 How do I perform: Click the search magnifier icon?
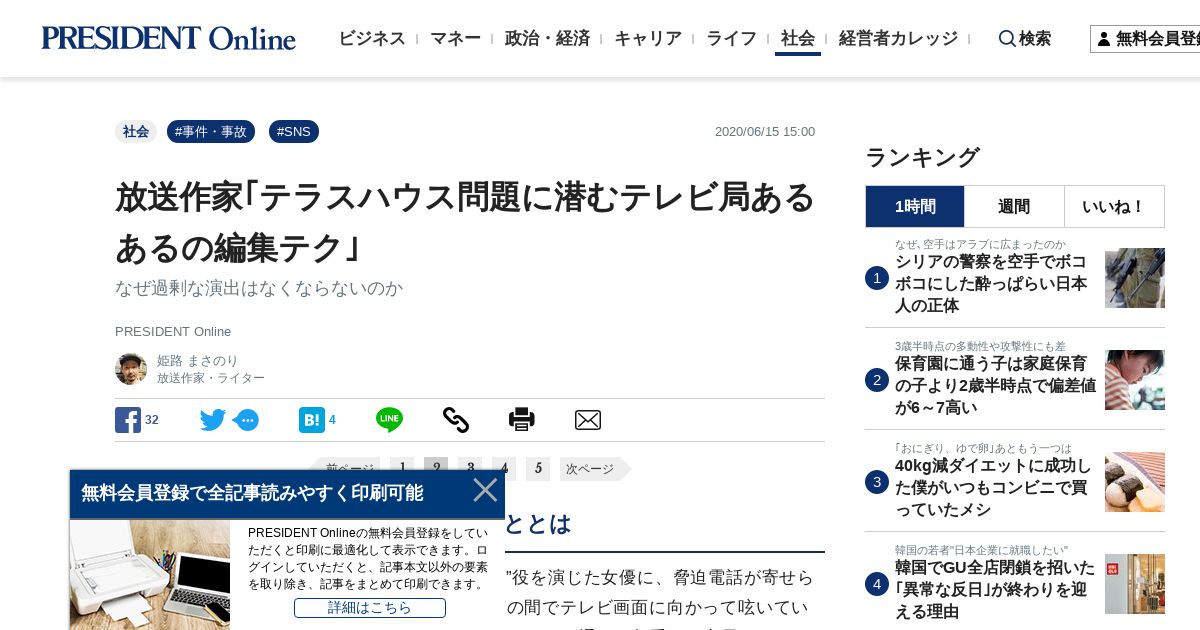pyautogui.click(x=1007, y=38)
